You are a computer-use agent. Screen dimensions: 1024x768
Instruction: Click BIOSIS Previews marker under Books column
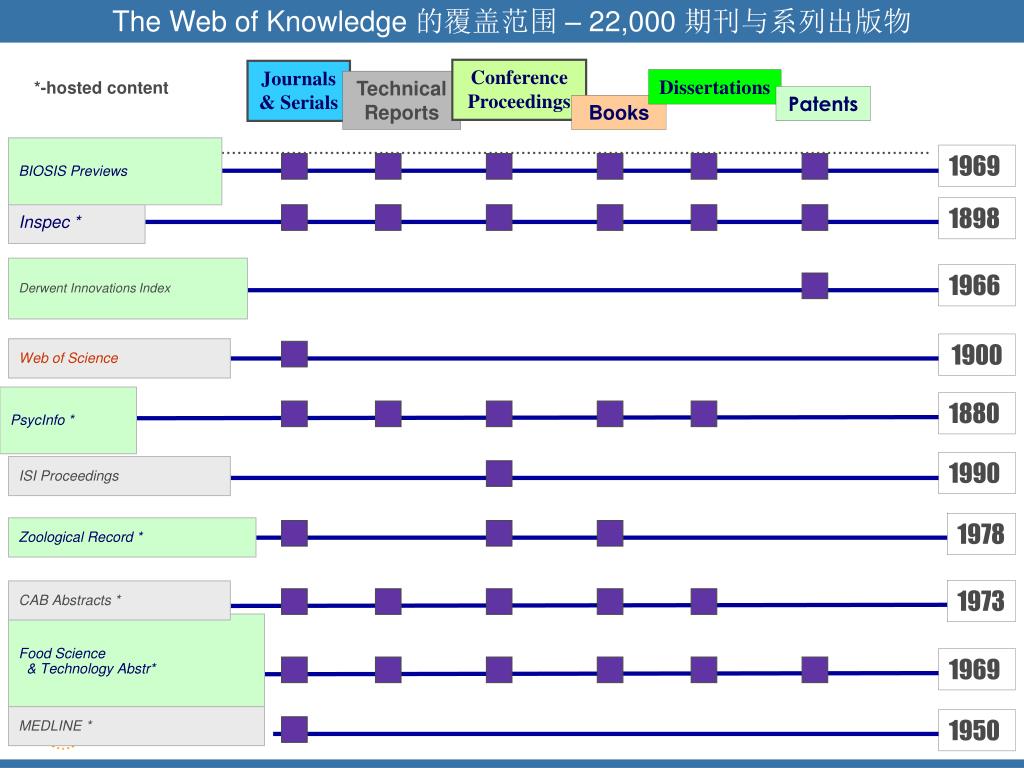pos(610,167)
